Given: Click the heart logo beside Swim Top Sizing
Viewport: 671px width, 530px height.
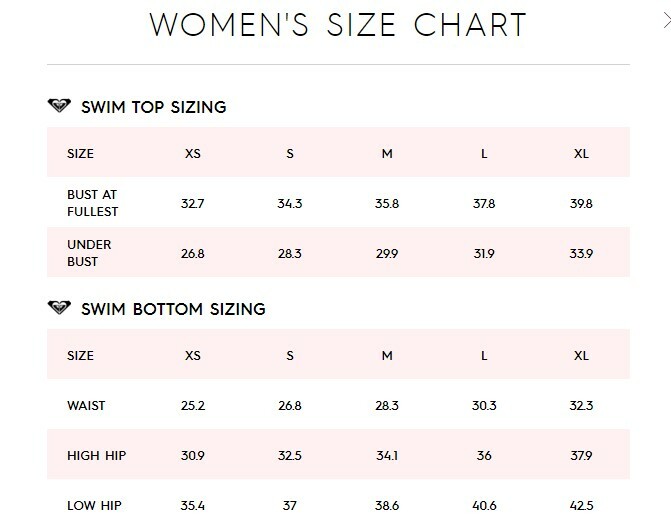Looking at the screenshot, I should point(59,105).
